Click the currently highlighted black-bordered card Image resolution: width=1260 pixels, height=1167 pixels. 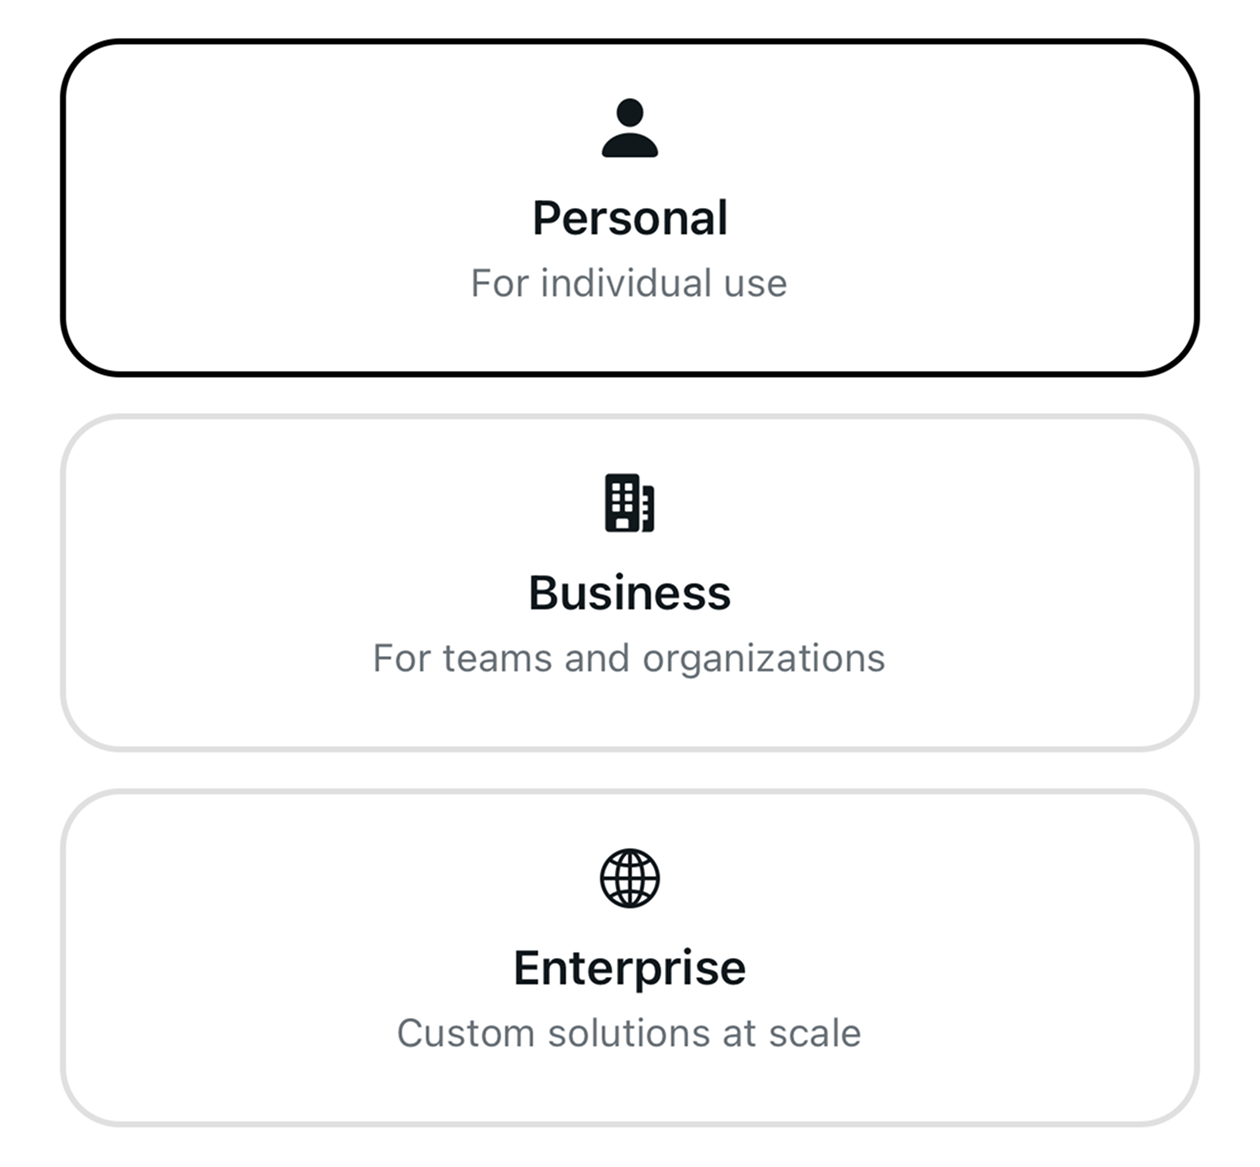[x=630, y=208]
